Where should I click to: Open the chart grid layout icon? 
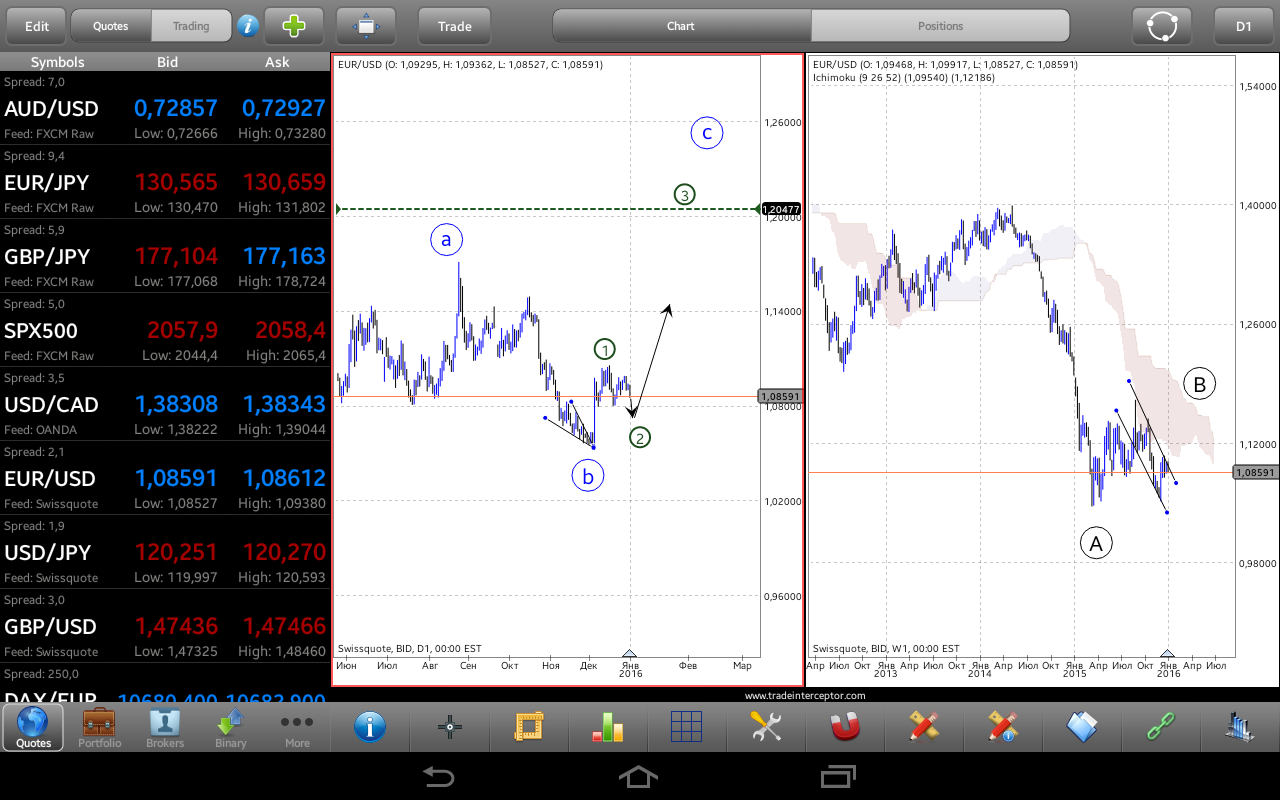[687, 727]
